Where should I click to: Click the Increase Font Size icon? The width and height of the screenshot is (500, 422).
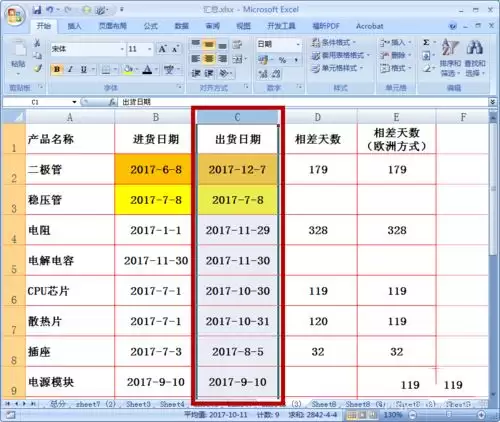(x=162, y=49)
